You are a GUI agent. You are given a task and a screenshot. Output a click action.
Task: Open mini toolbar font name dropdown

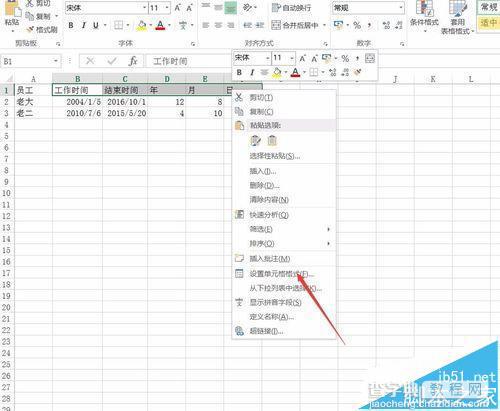coord(268,58)
